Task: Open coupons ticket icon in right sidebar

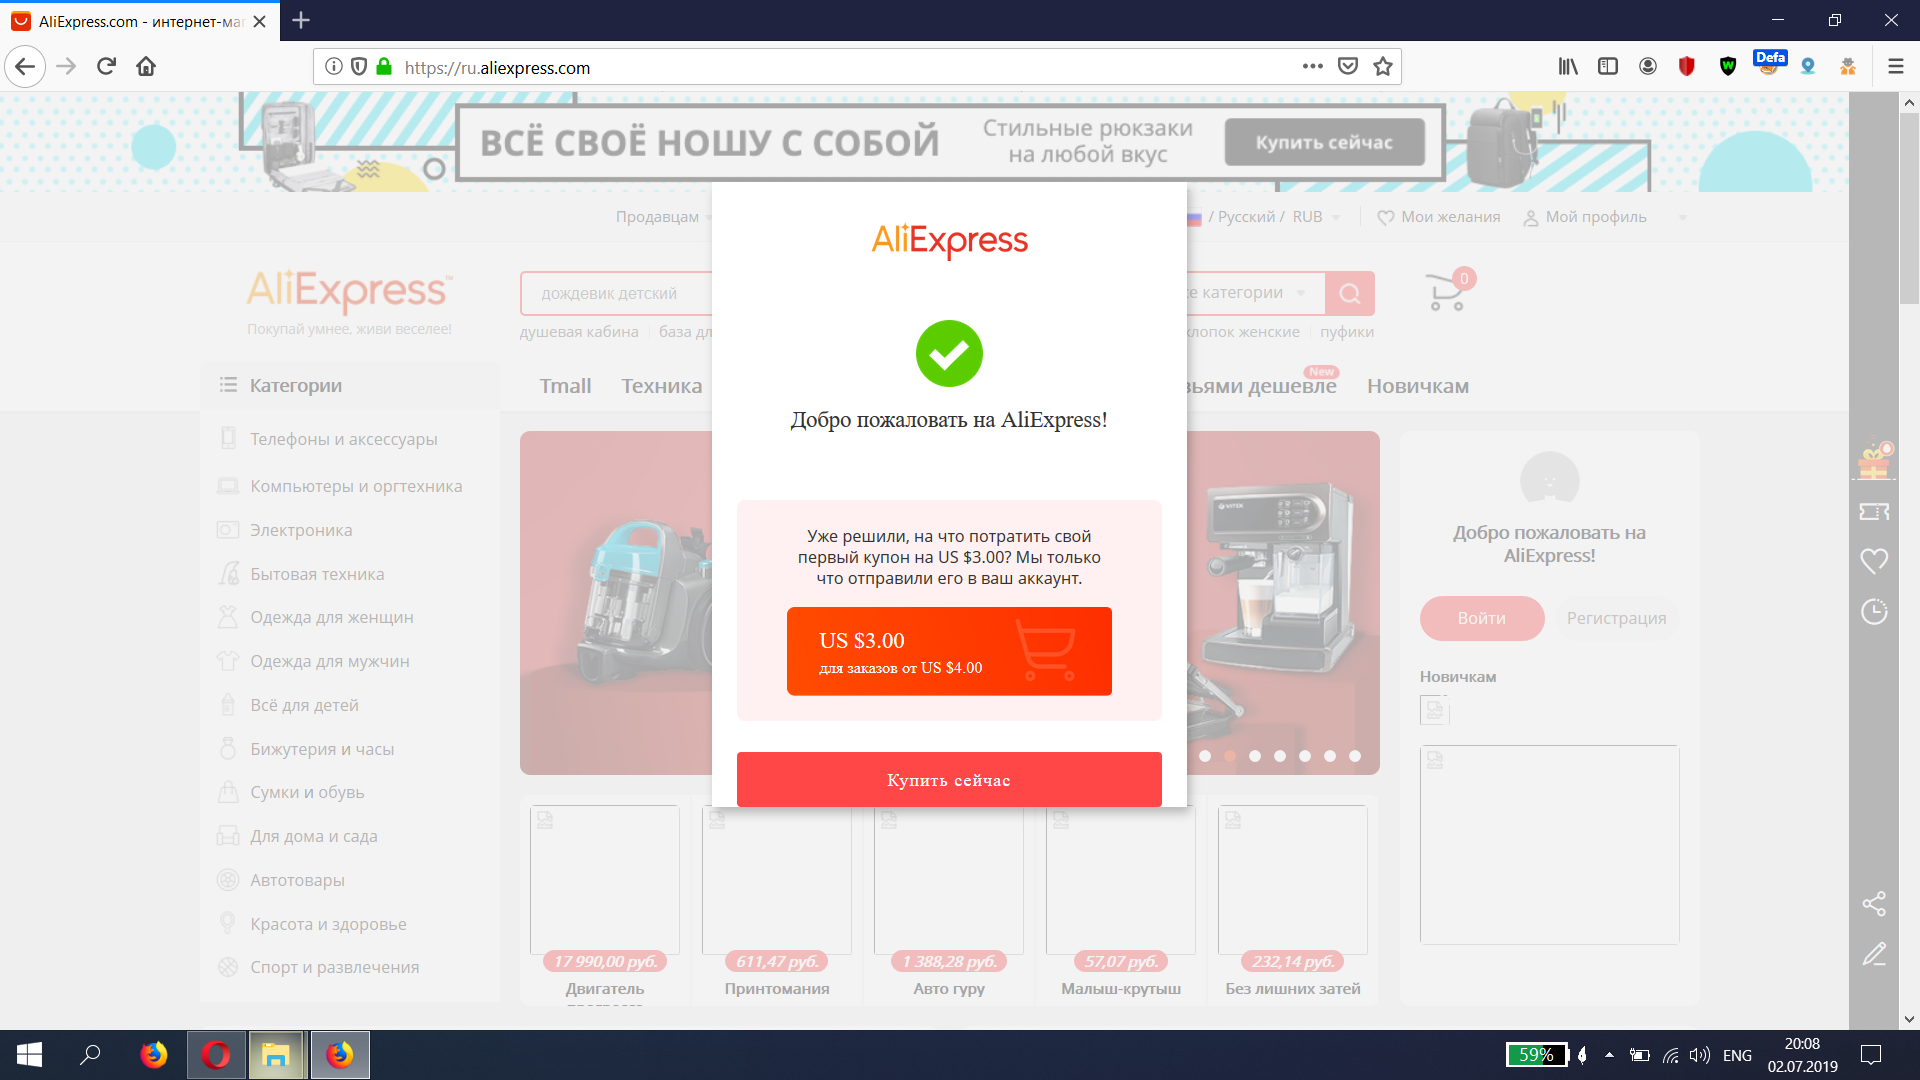Action: (1874, 512)
